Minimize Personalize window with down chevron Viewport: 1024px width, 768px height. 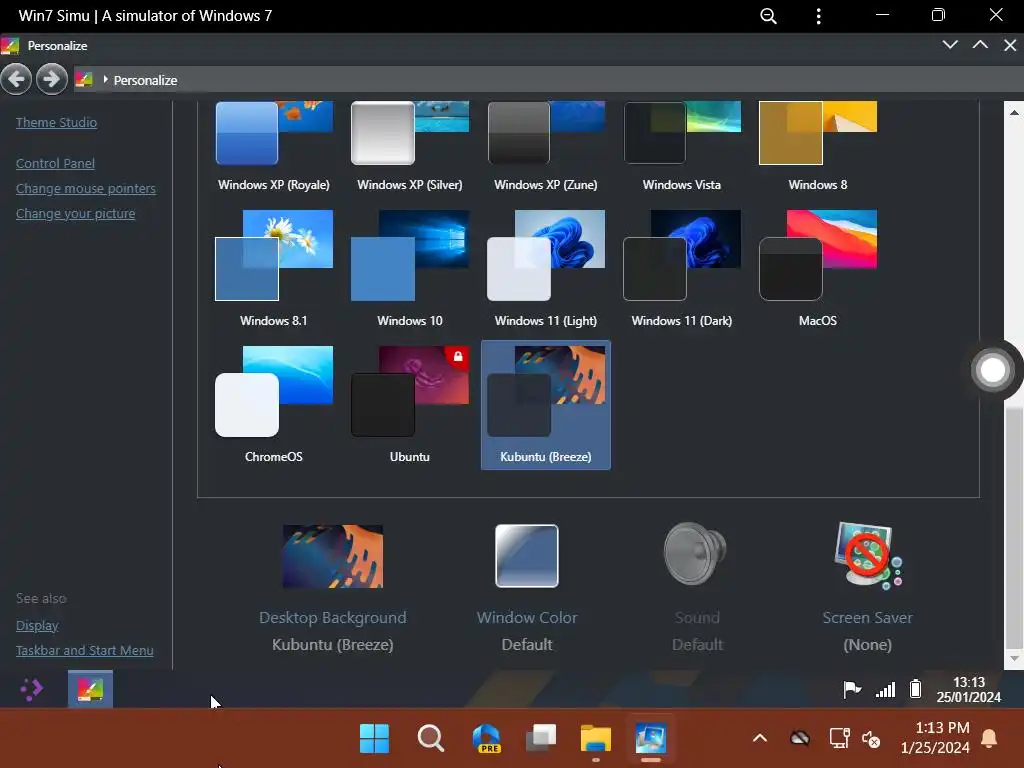(950, 44)
